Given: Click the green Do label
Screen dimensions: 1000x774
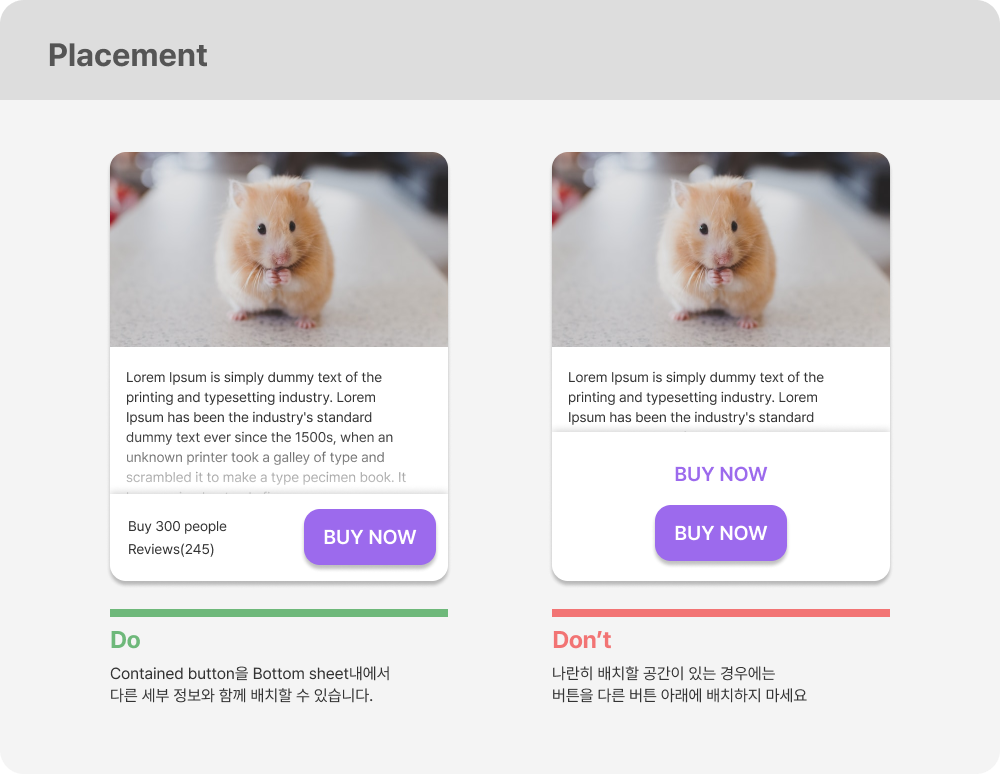Looking at the screenshot, I should (125, 639).
